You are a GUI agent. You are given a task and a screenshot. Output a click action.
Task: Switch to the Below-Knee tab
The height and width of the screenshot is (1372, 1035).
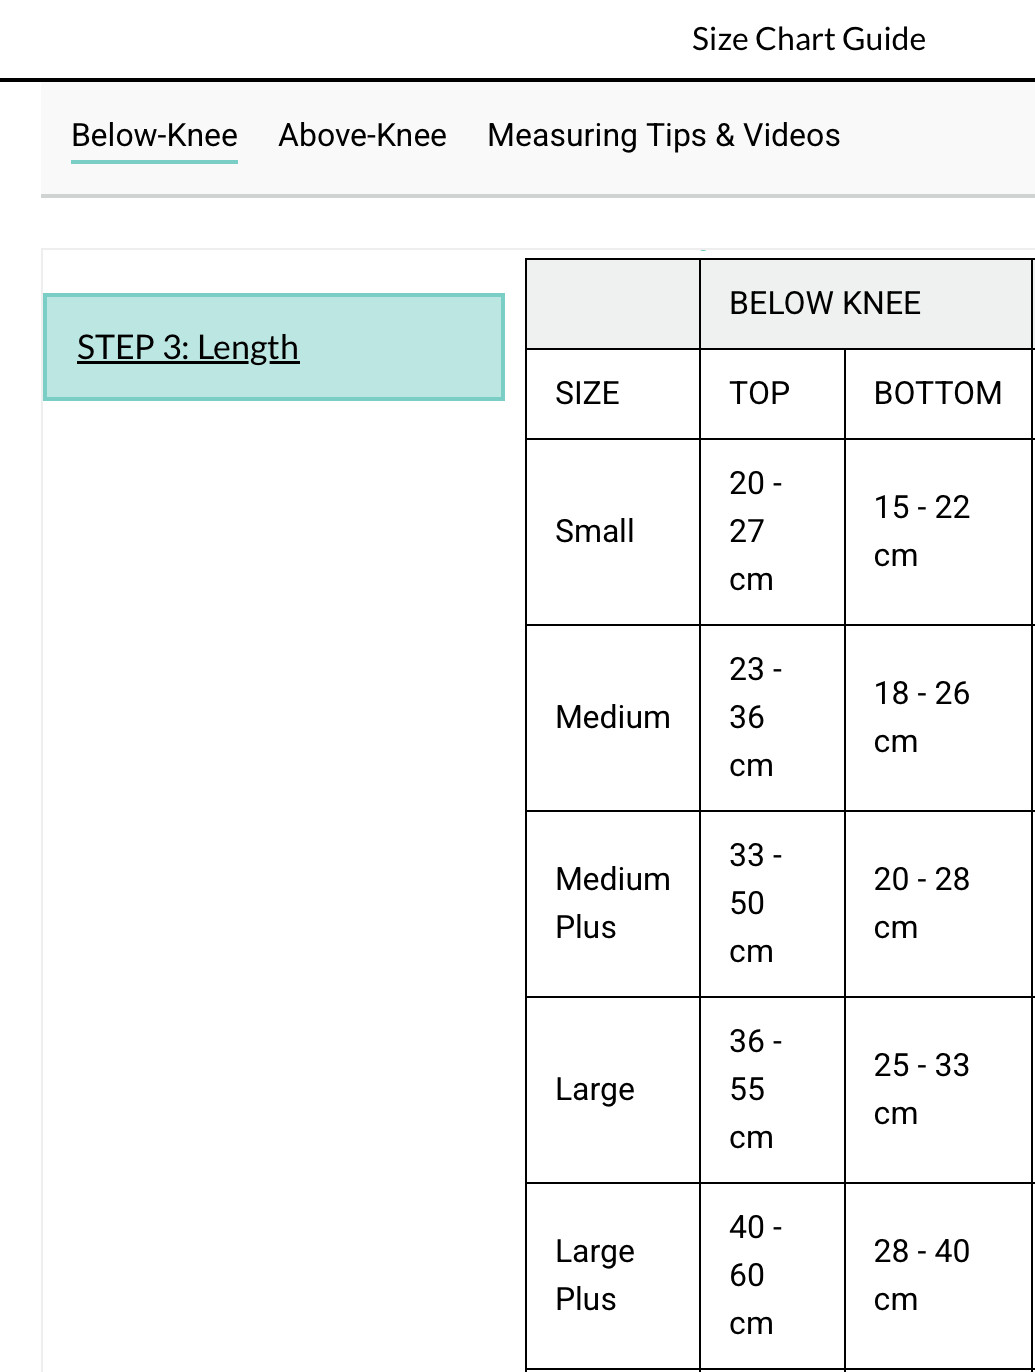click(x=154, y=135)
